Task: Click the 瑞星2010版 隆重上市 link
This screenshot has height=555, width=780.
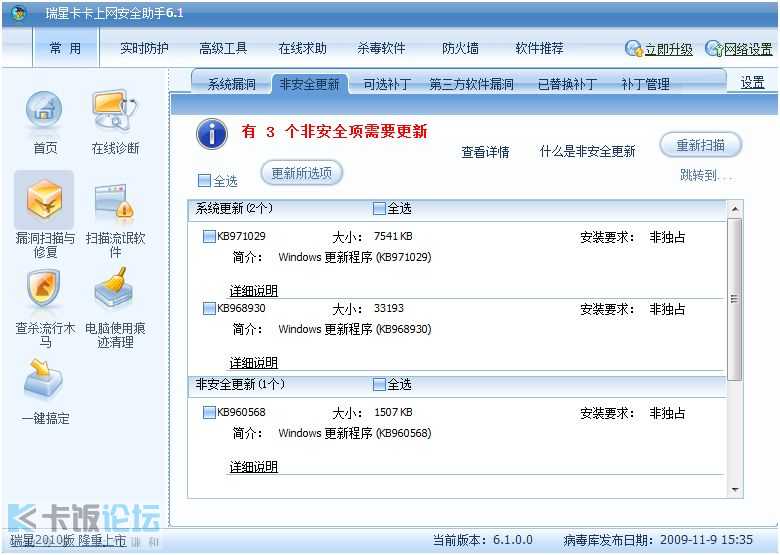Action: click(x=69, y=541)
